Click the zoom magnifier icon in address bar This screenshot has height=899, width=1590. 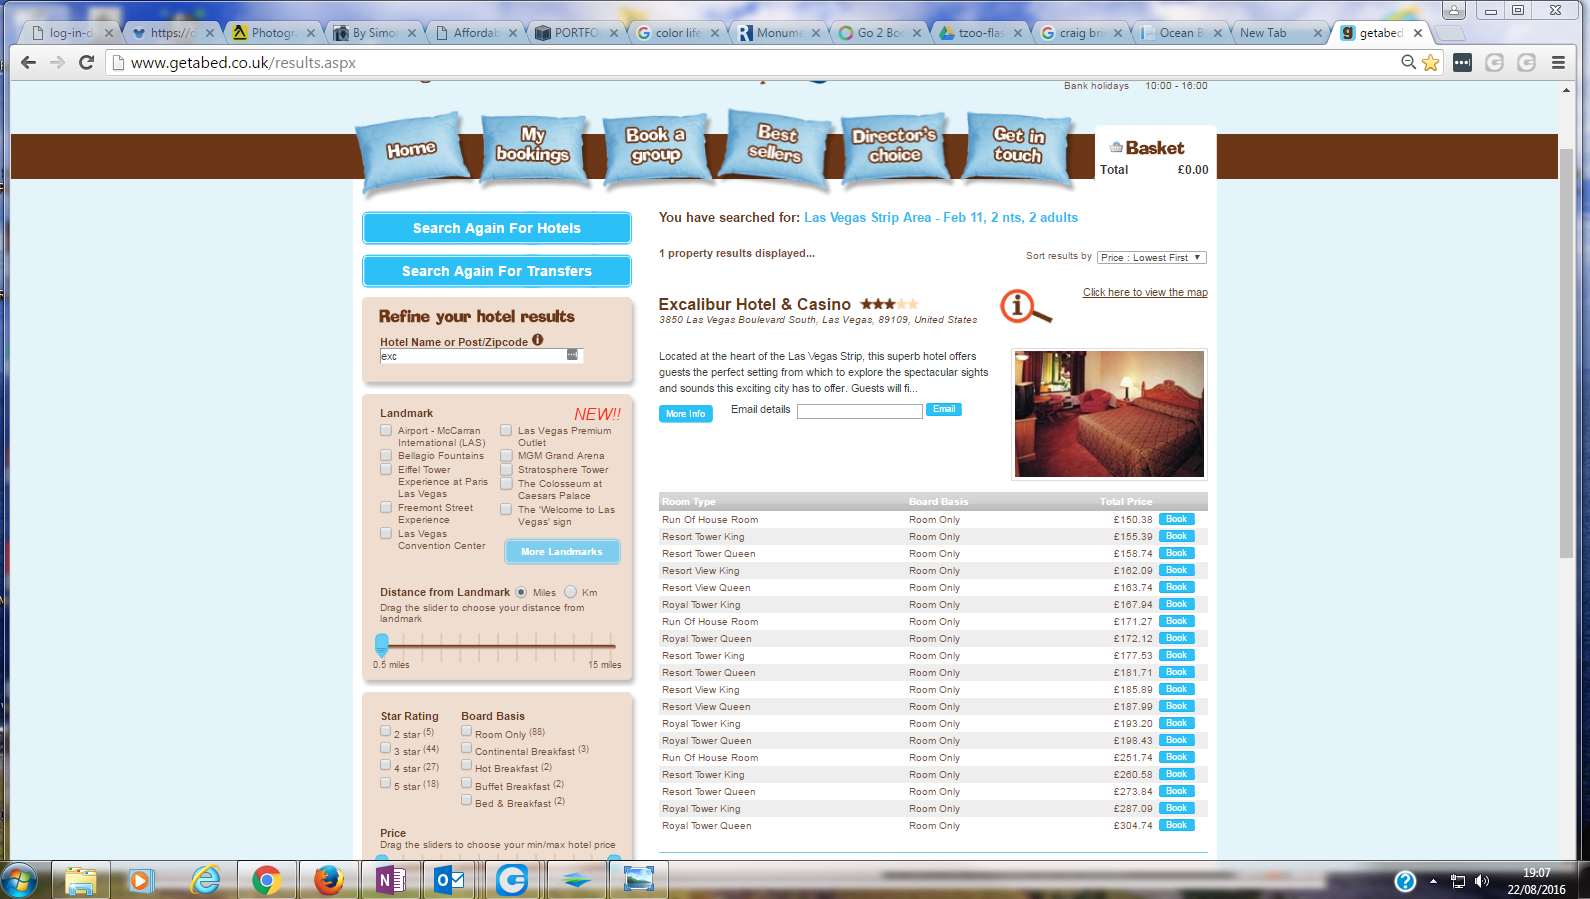1408,62
